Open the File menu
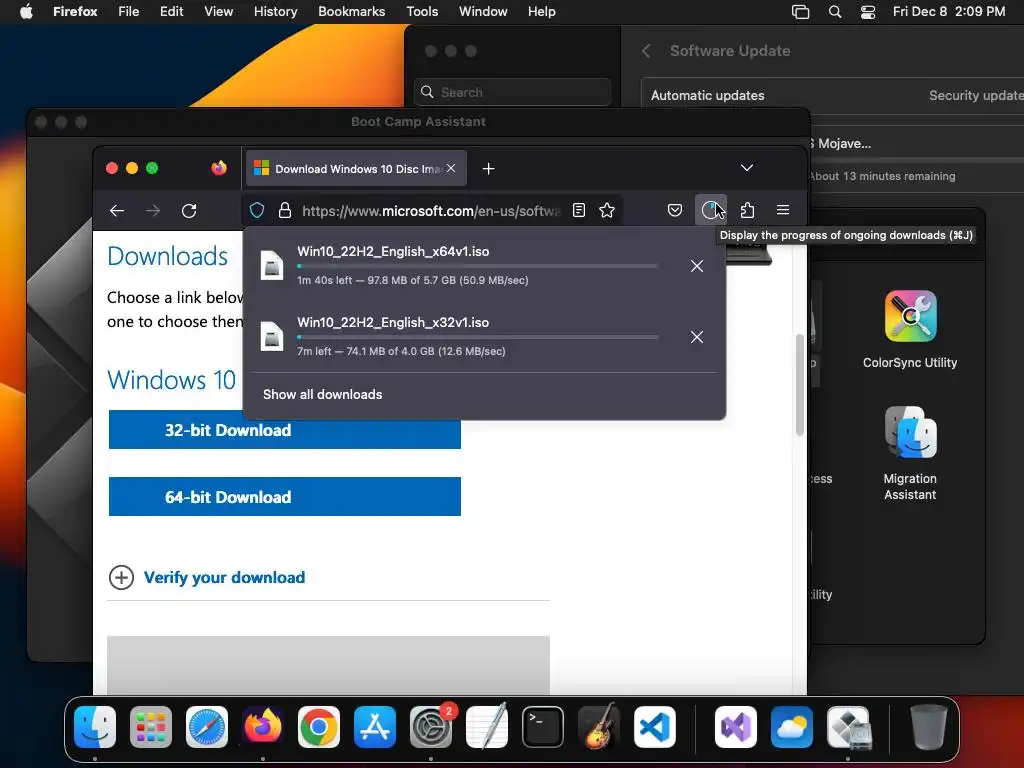The width and height of the screenshot is (1024, 768). 129,12
